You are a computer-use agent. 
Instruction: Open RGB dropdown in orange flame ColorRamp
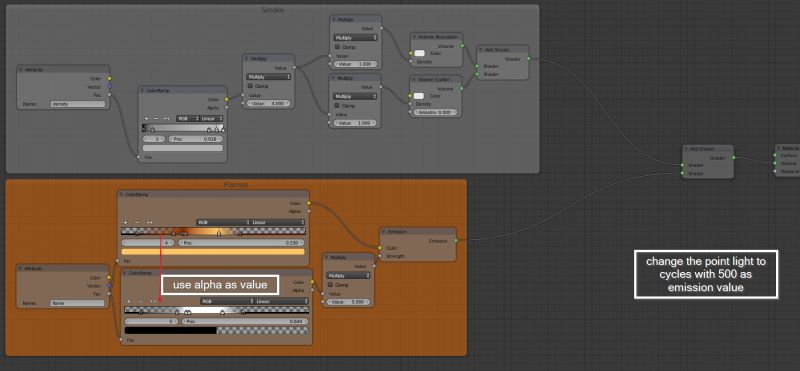pos(222,222)
